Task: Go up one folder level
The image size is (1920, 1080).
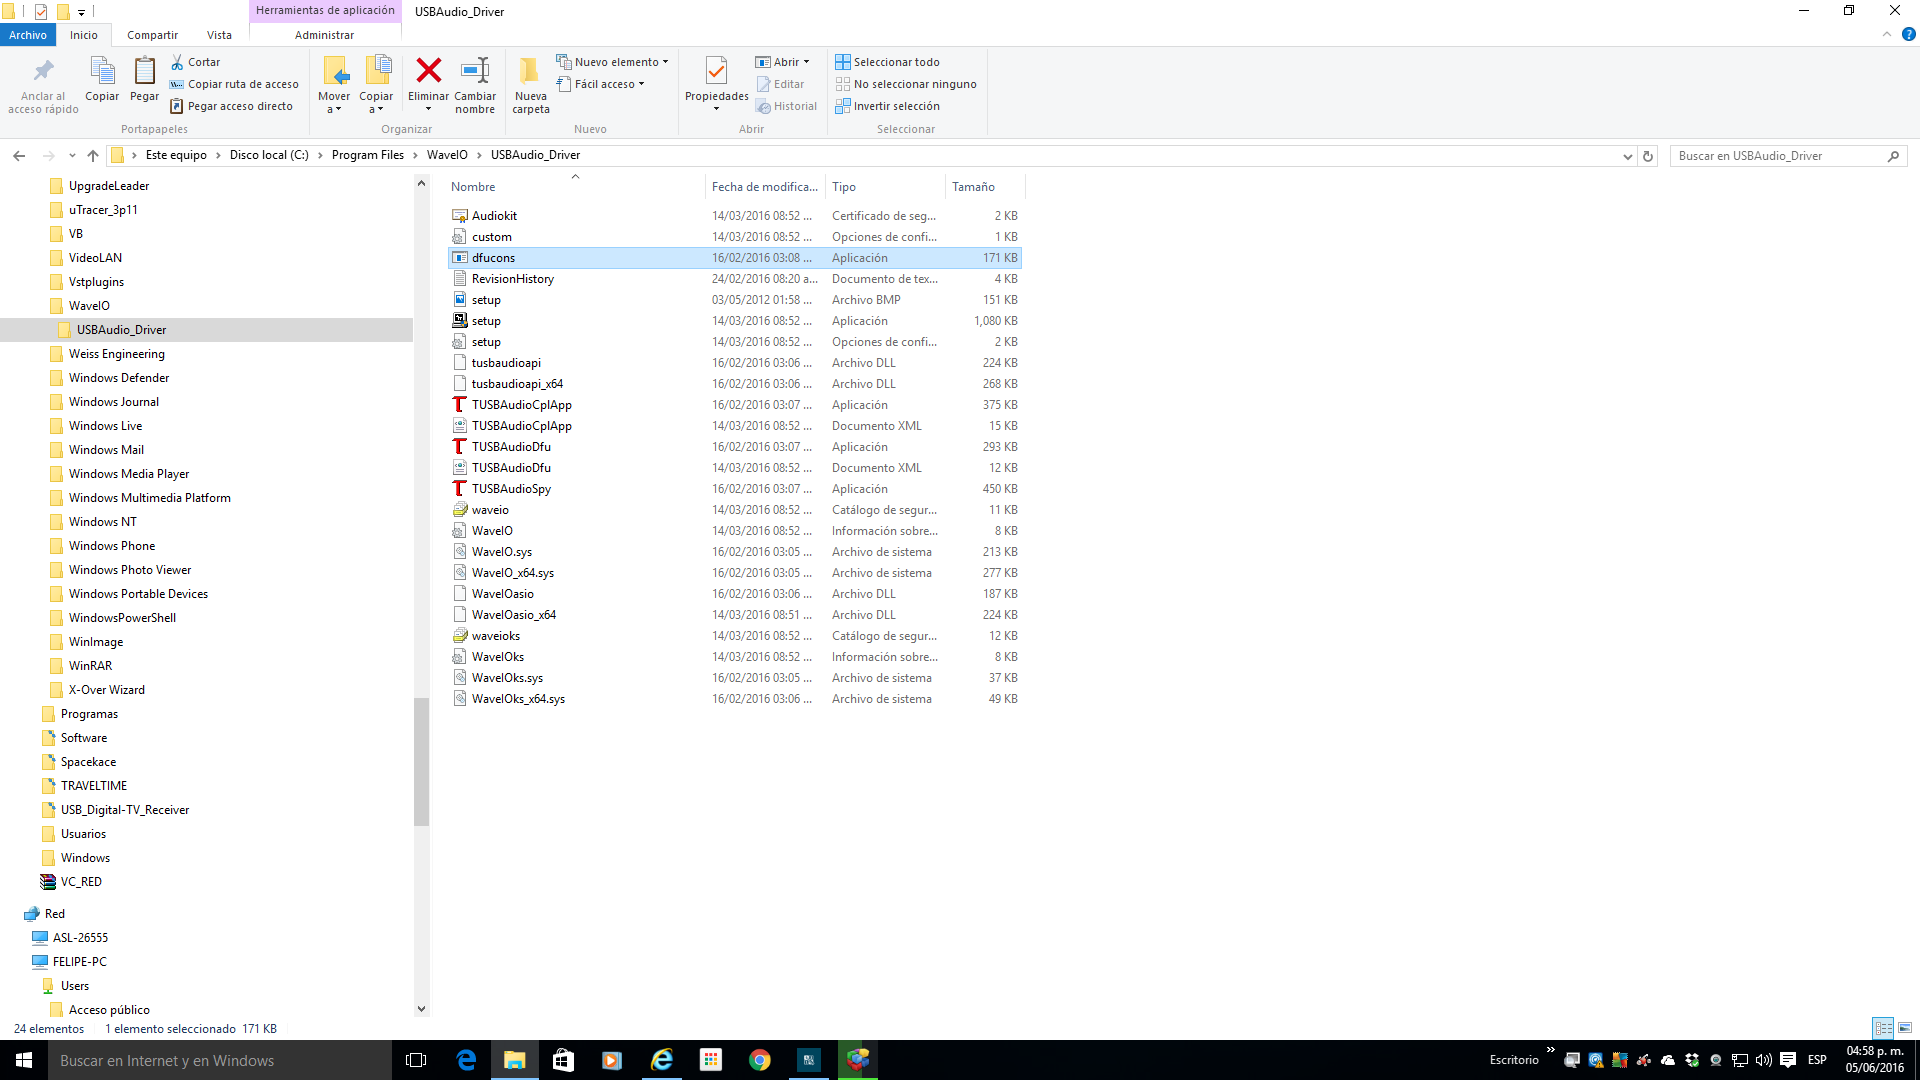Action: point(93,155)
